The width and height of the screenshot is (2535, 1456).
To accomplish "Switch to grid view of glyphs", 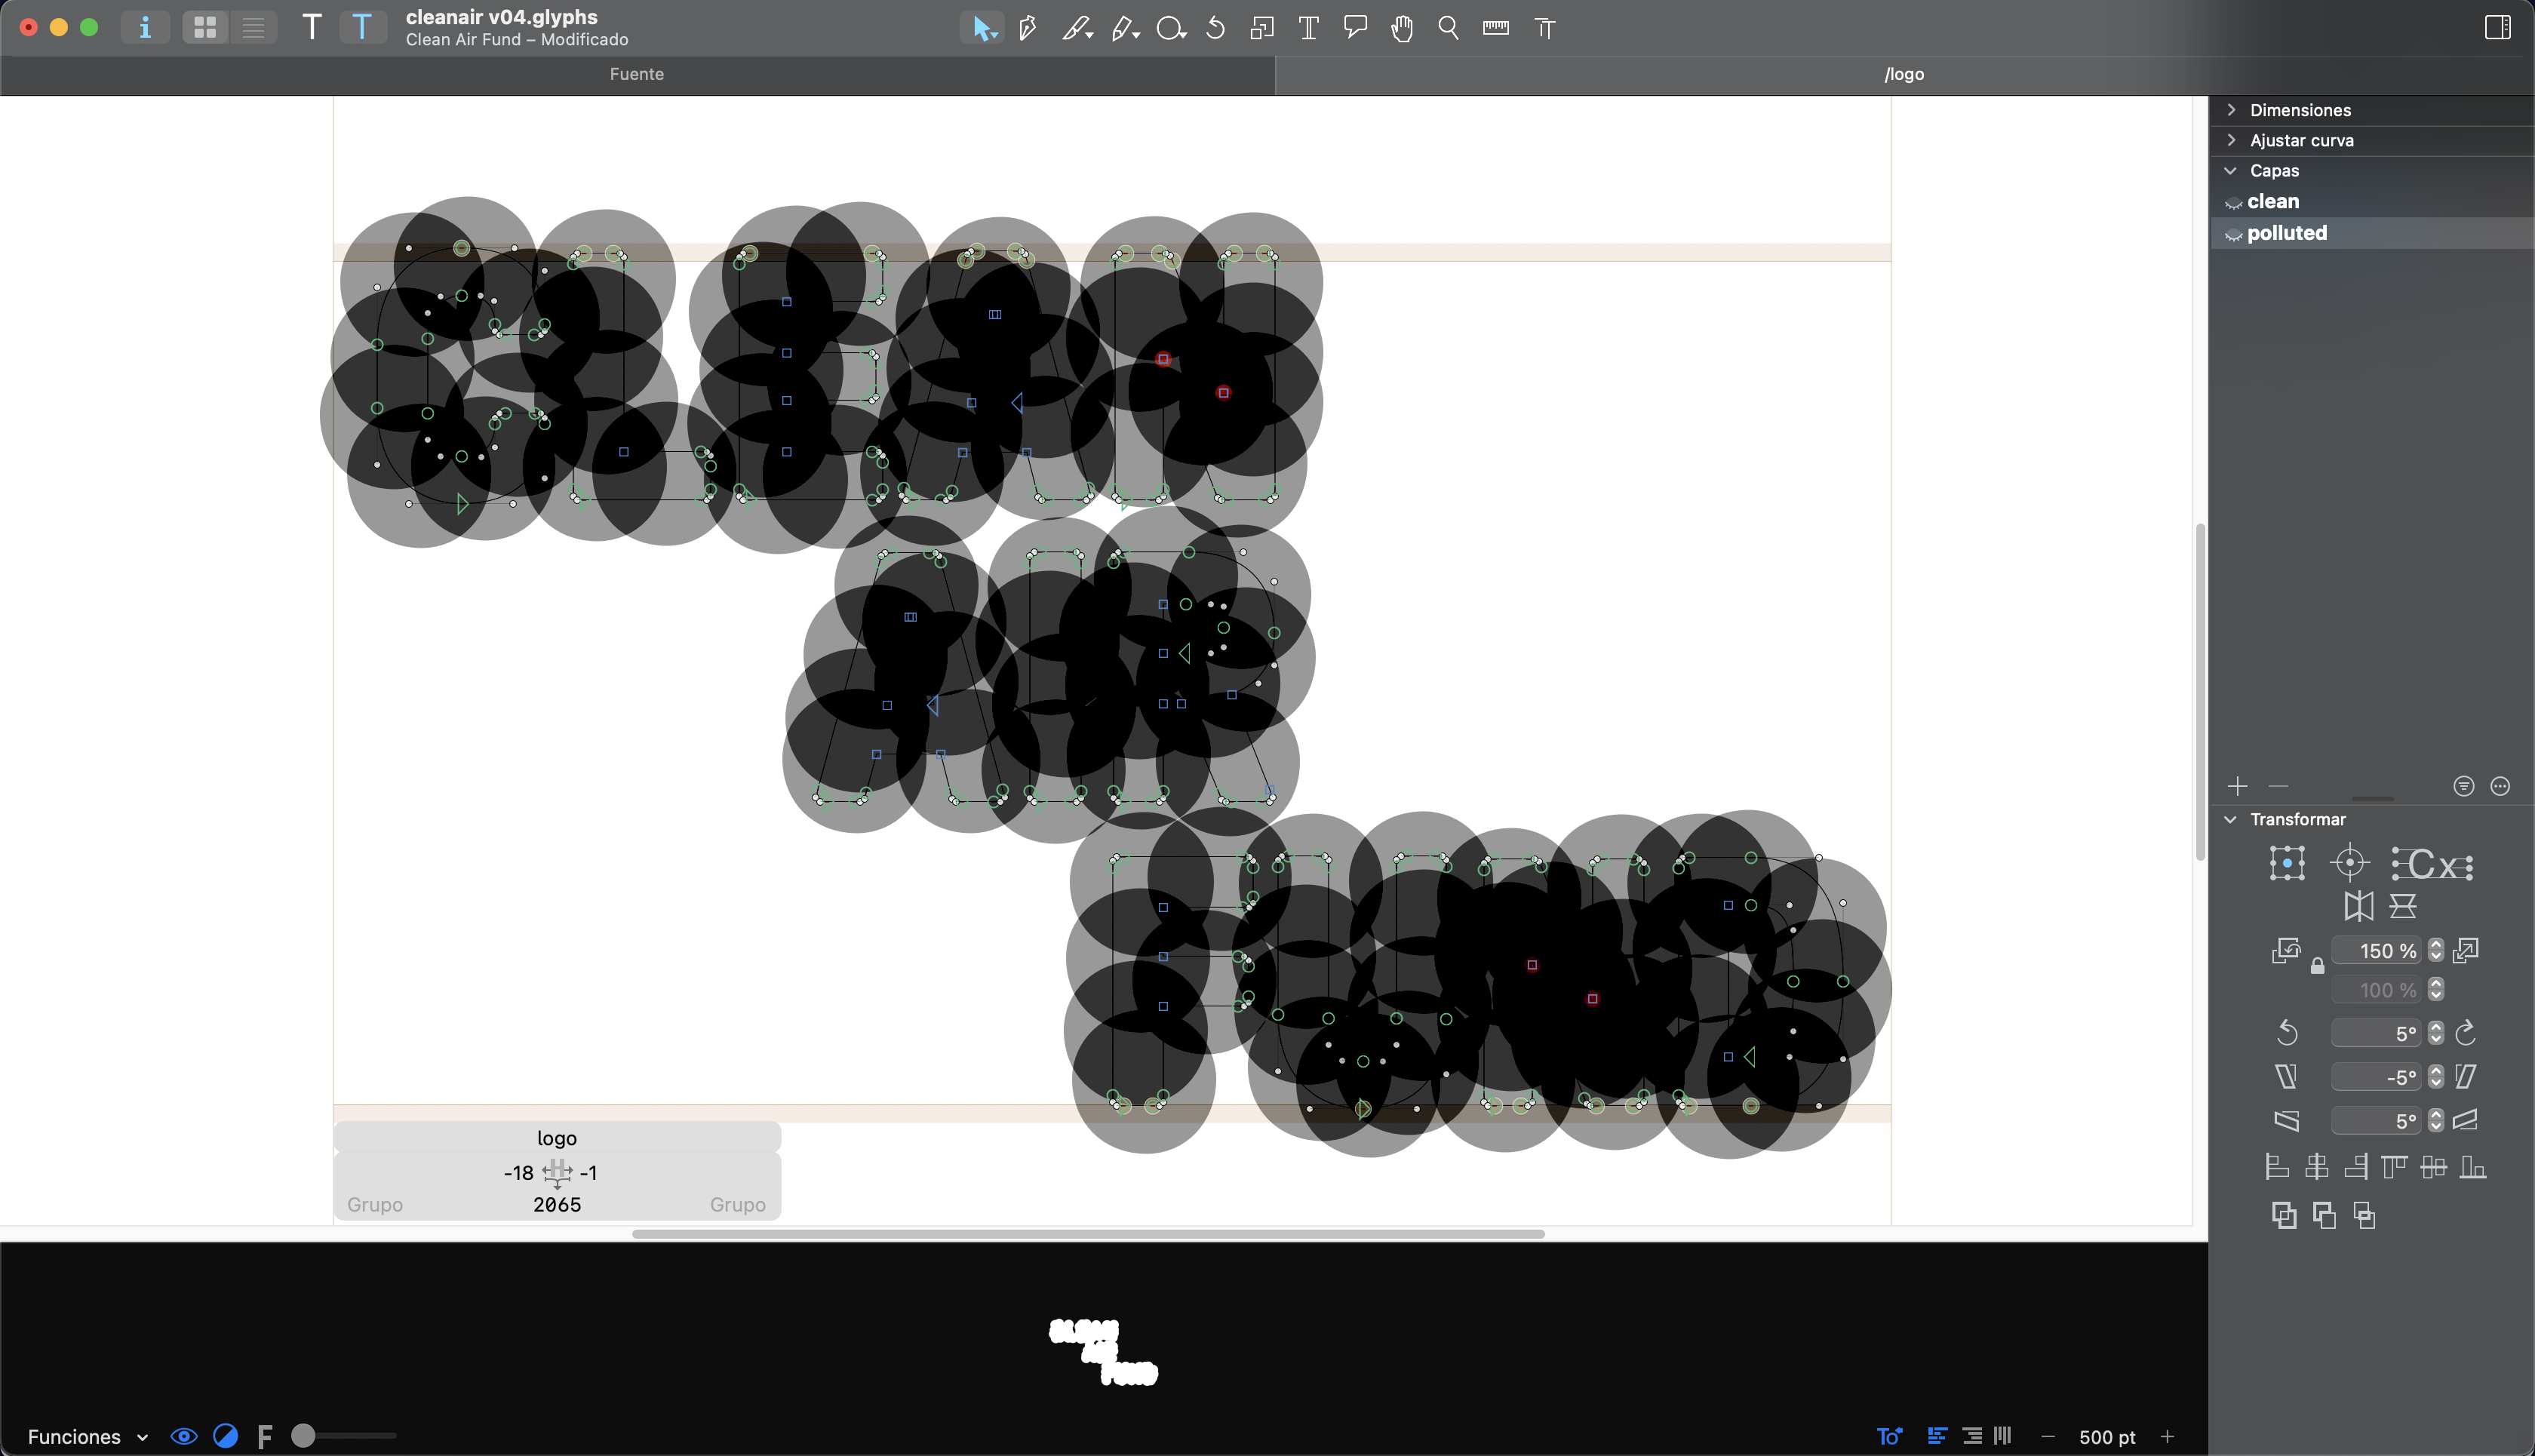I will click(x=205, y=28).
